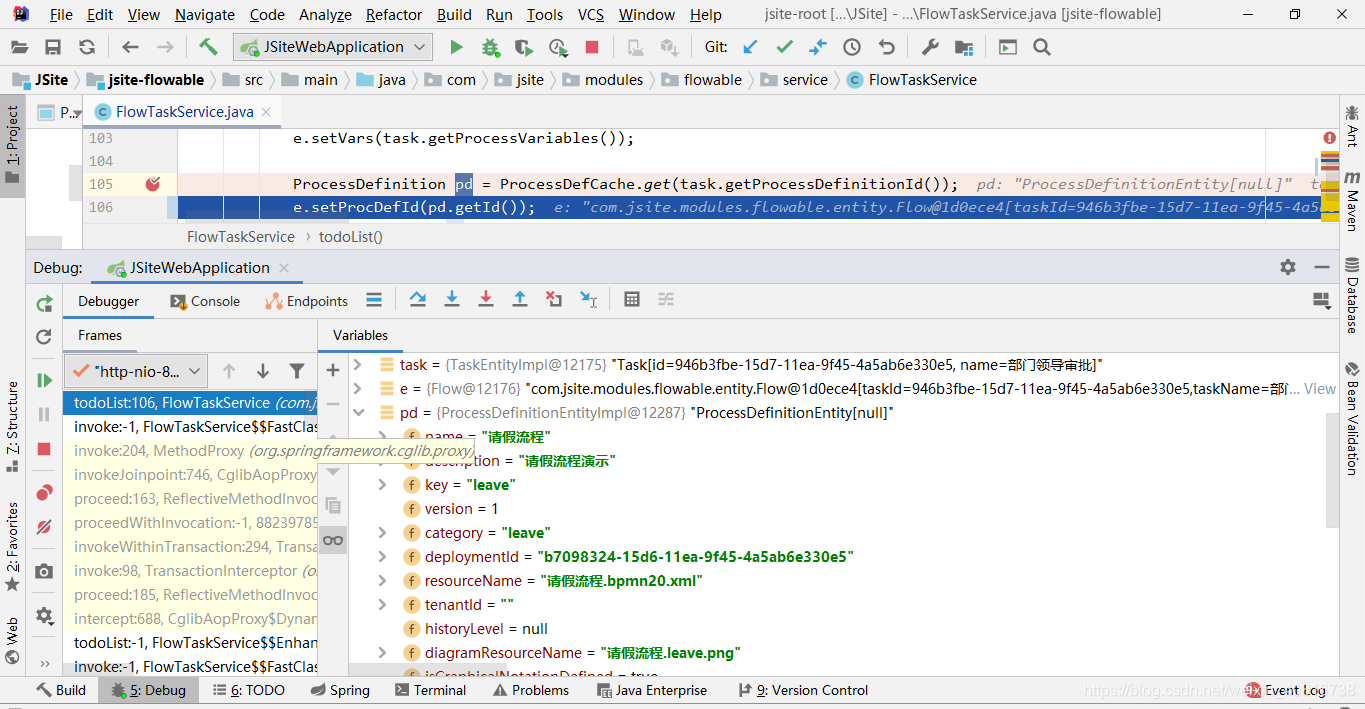This screenshot has width=1365, height=709.
Task: Step Out in debugger toolbar
Action: coord(520,299)
